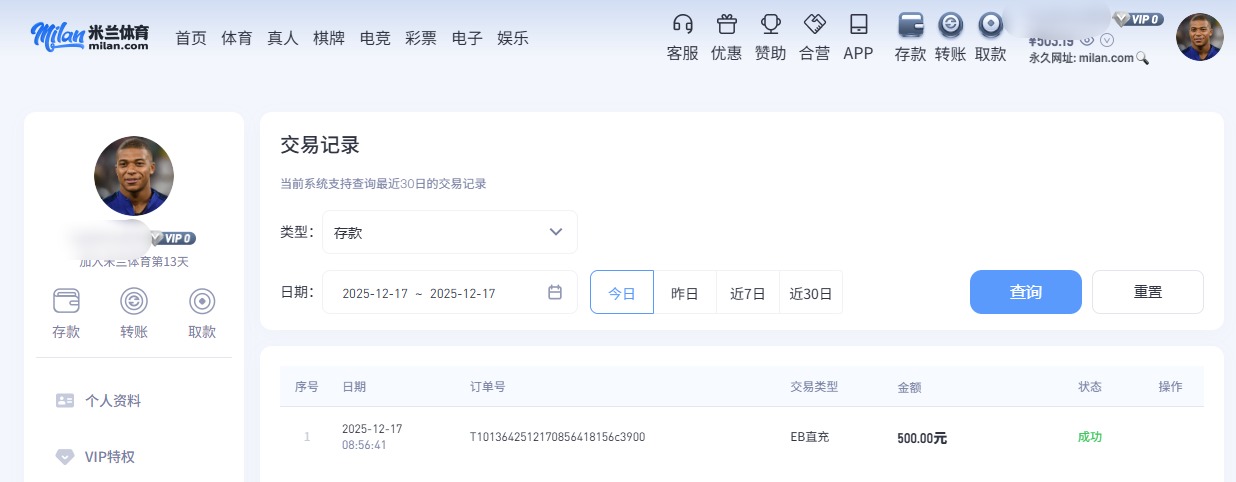Select the 昨日 date filter
The height and width of the screenshot is (482, 1236).
pos(685,292)
